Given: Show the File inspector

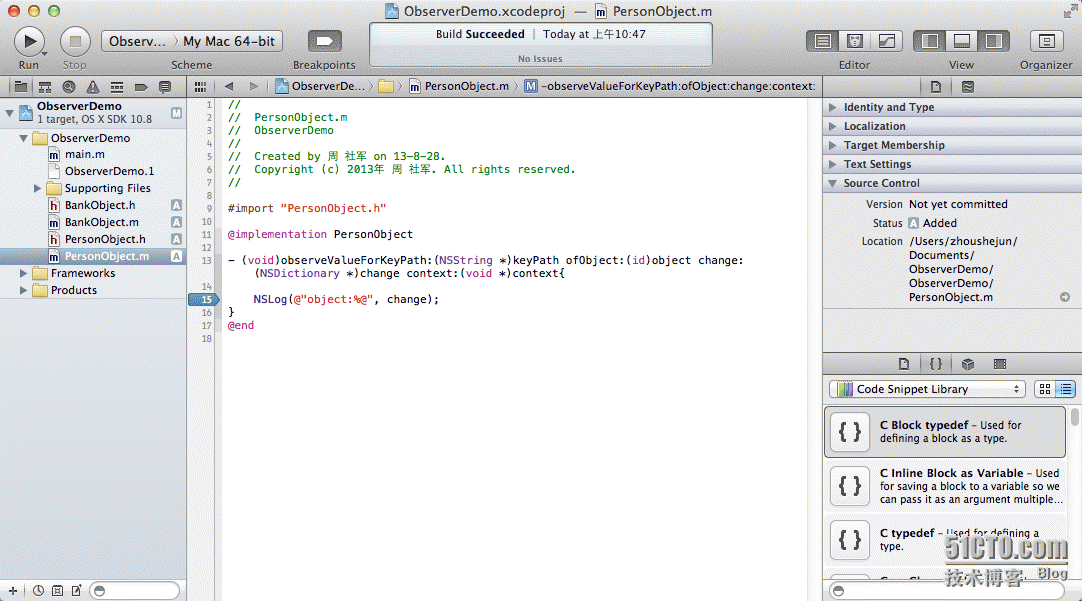Looking at the screenshot, I should (x=936, y=87).
